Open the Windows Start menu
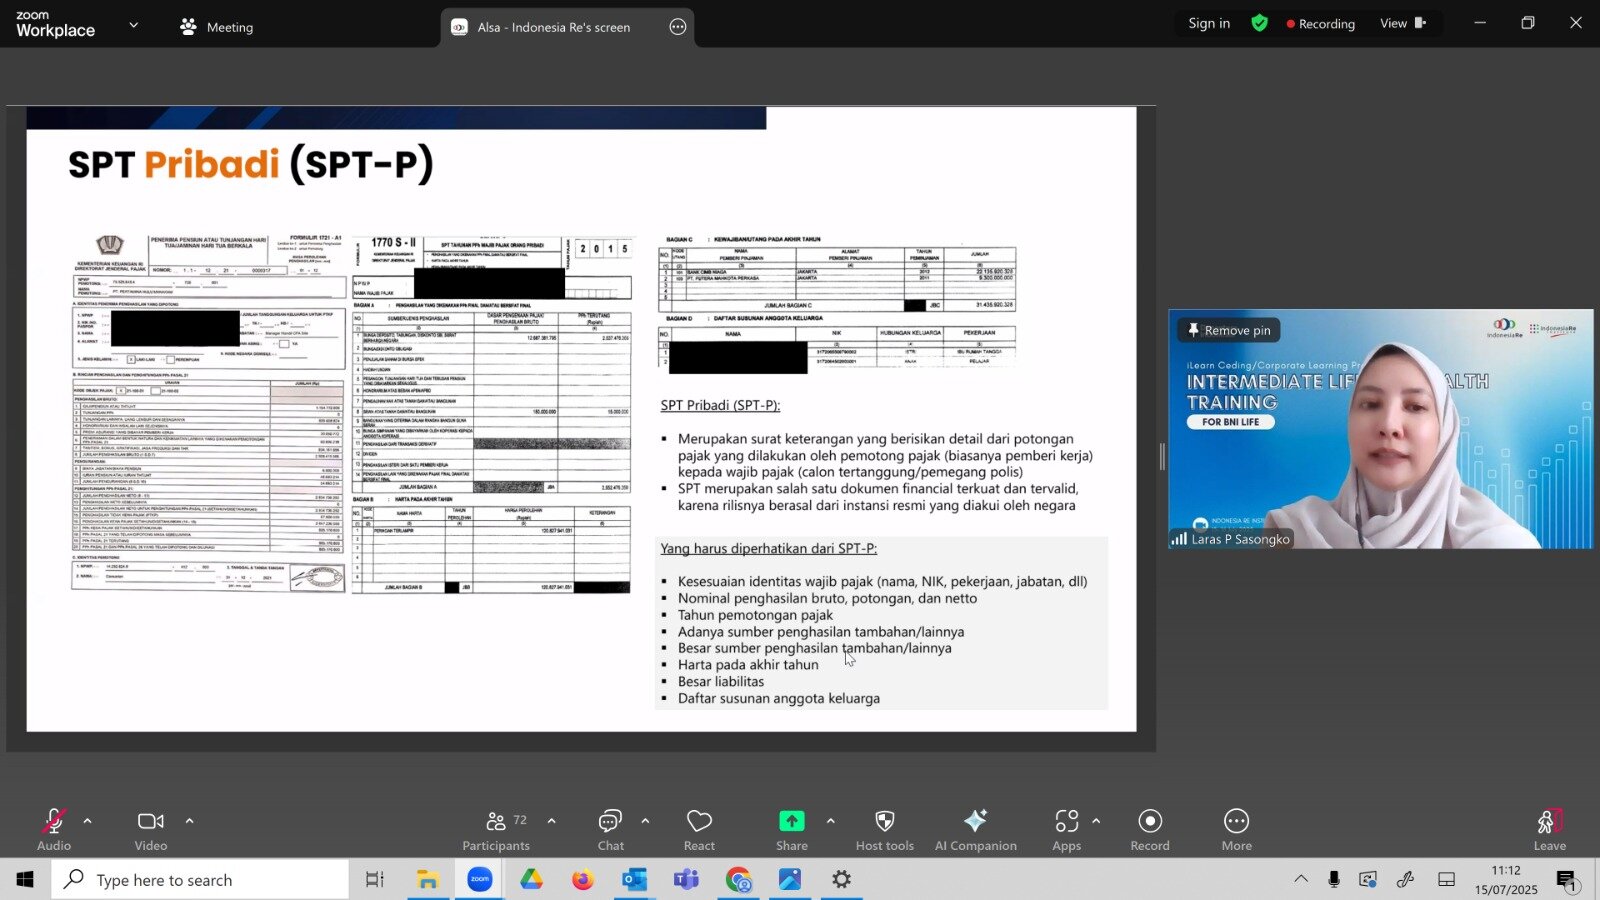This screenshot has height=900, width=1600. pos(25,879)
